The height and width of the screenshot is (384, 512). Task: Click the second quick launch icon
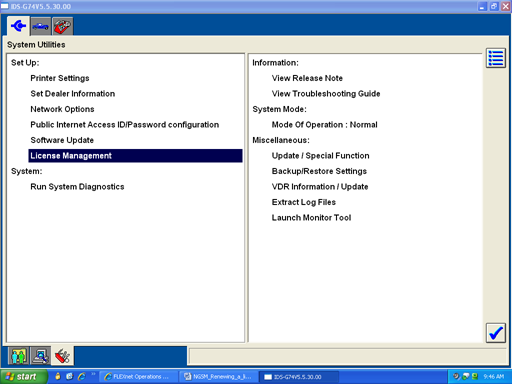coord(69,377)
